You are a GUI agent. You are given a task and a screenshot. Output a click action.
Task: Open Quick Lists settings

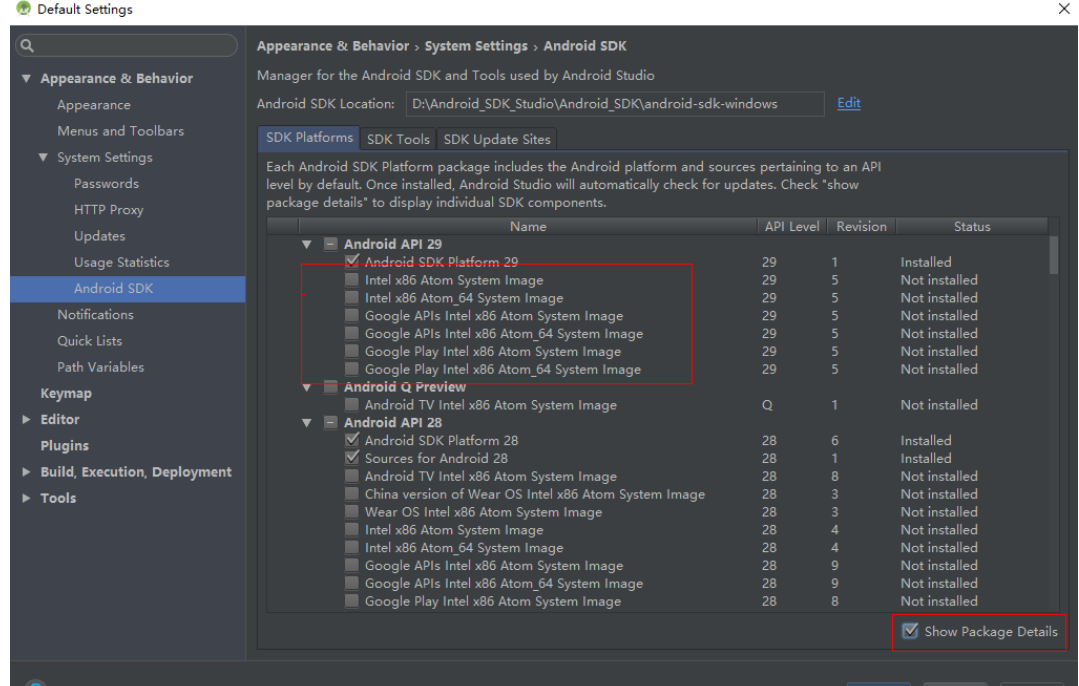click(89, 341)
